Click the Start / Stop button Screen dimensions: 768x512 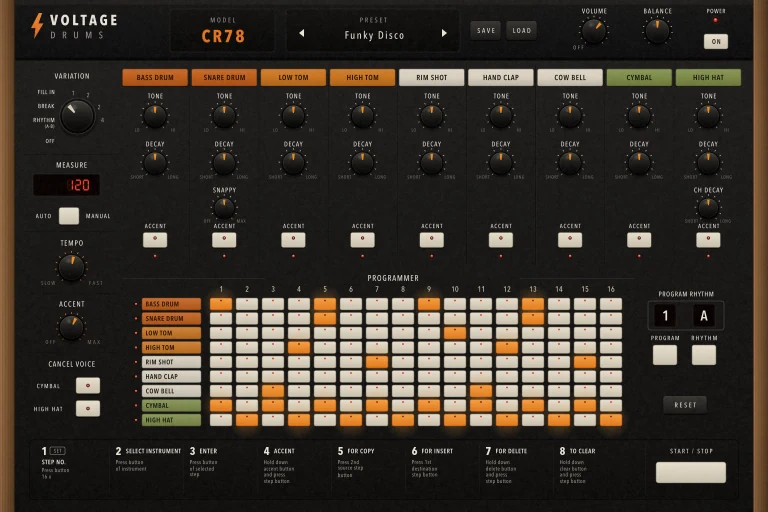point(691,472)
